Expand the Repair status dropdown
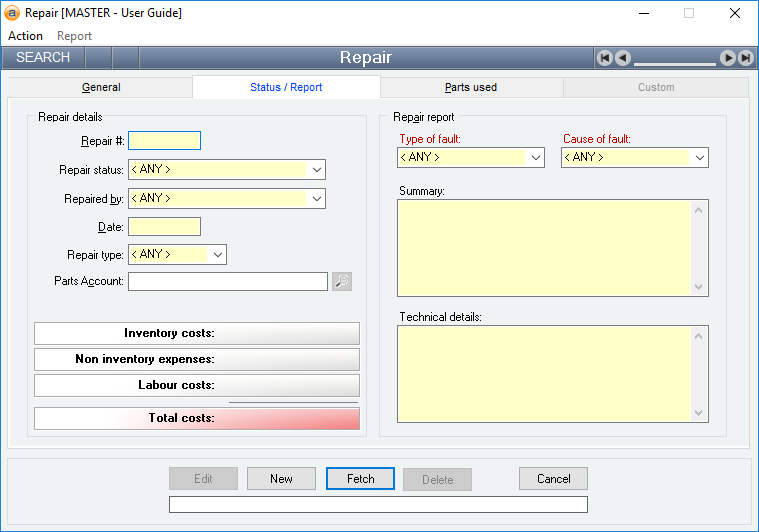The width and height of the screenshot is (759, 532). tap(316, 170)
